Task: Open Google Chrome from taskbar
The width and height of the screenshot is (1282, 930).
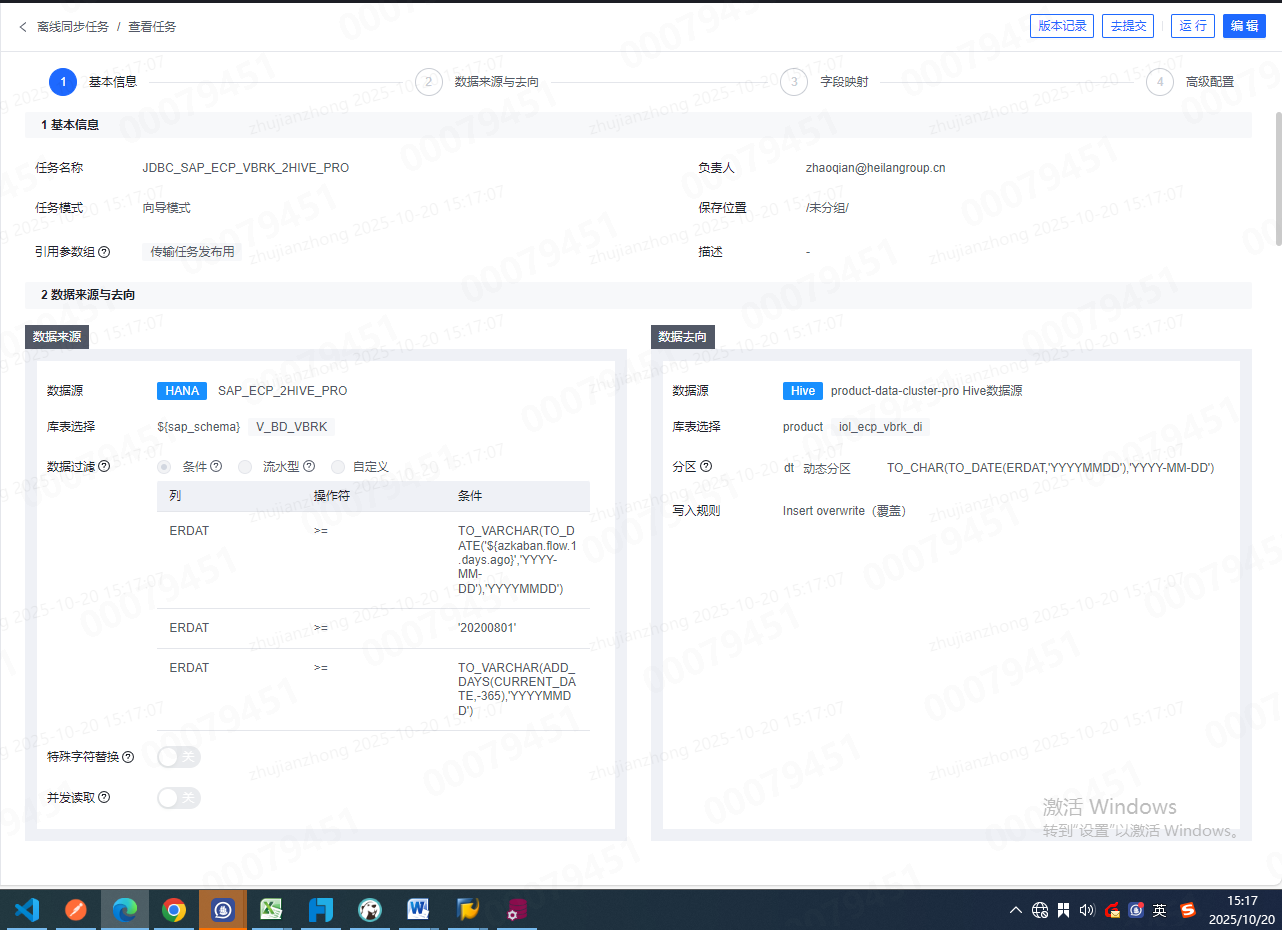Action: point(174,910)
